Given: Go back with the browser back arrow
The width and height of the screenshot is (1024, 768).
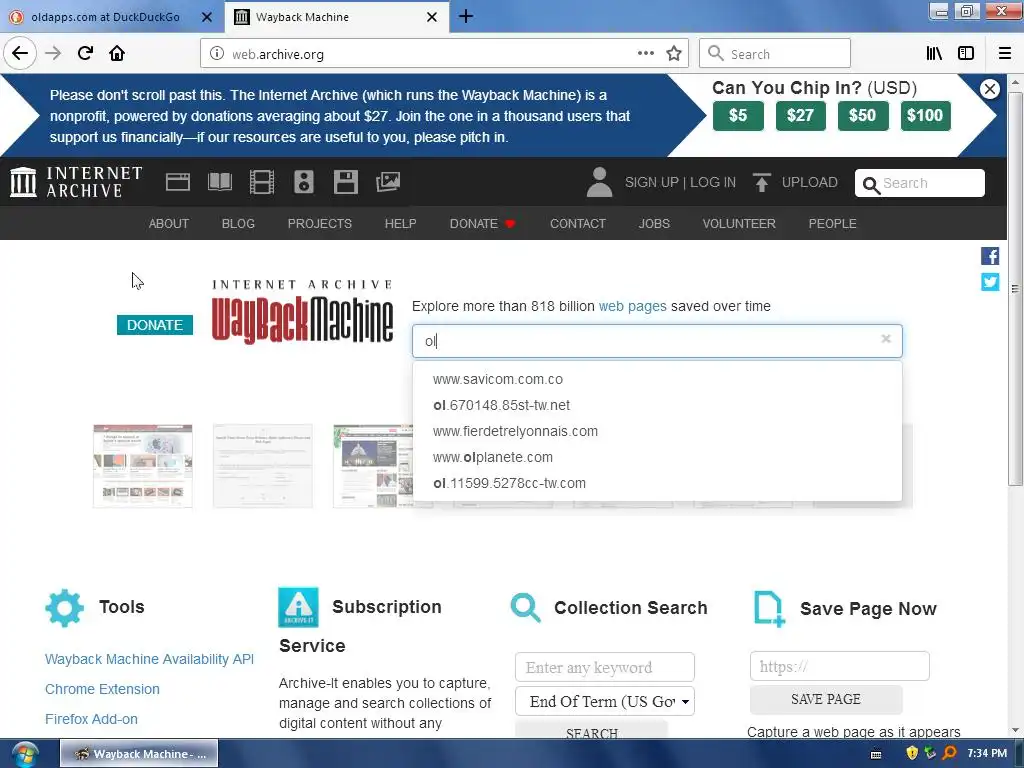Looking at the screenshot, I should (20, 53).
